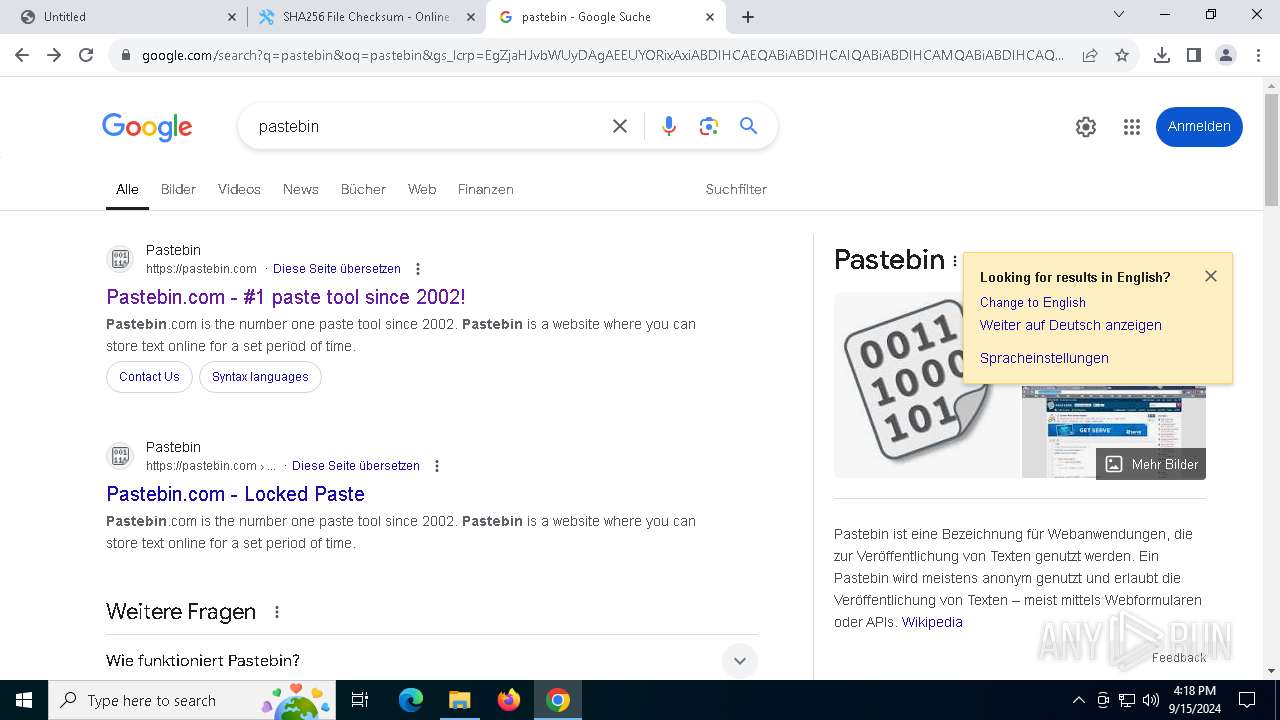Click the Syntax languages chip
The width and height of the screenshot is (1280, 720).
click(x=260, y=377)
